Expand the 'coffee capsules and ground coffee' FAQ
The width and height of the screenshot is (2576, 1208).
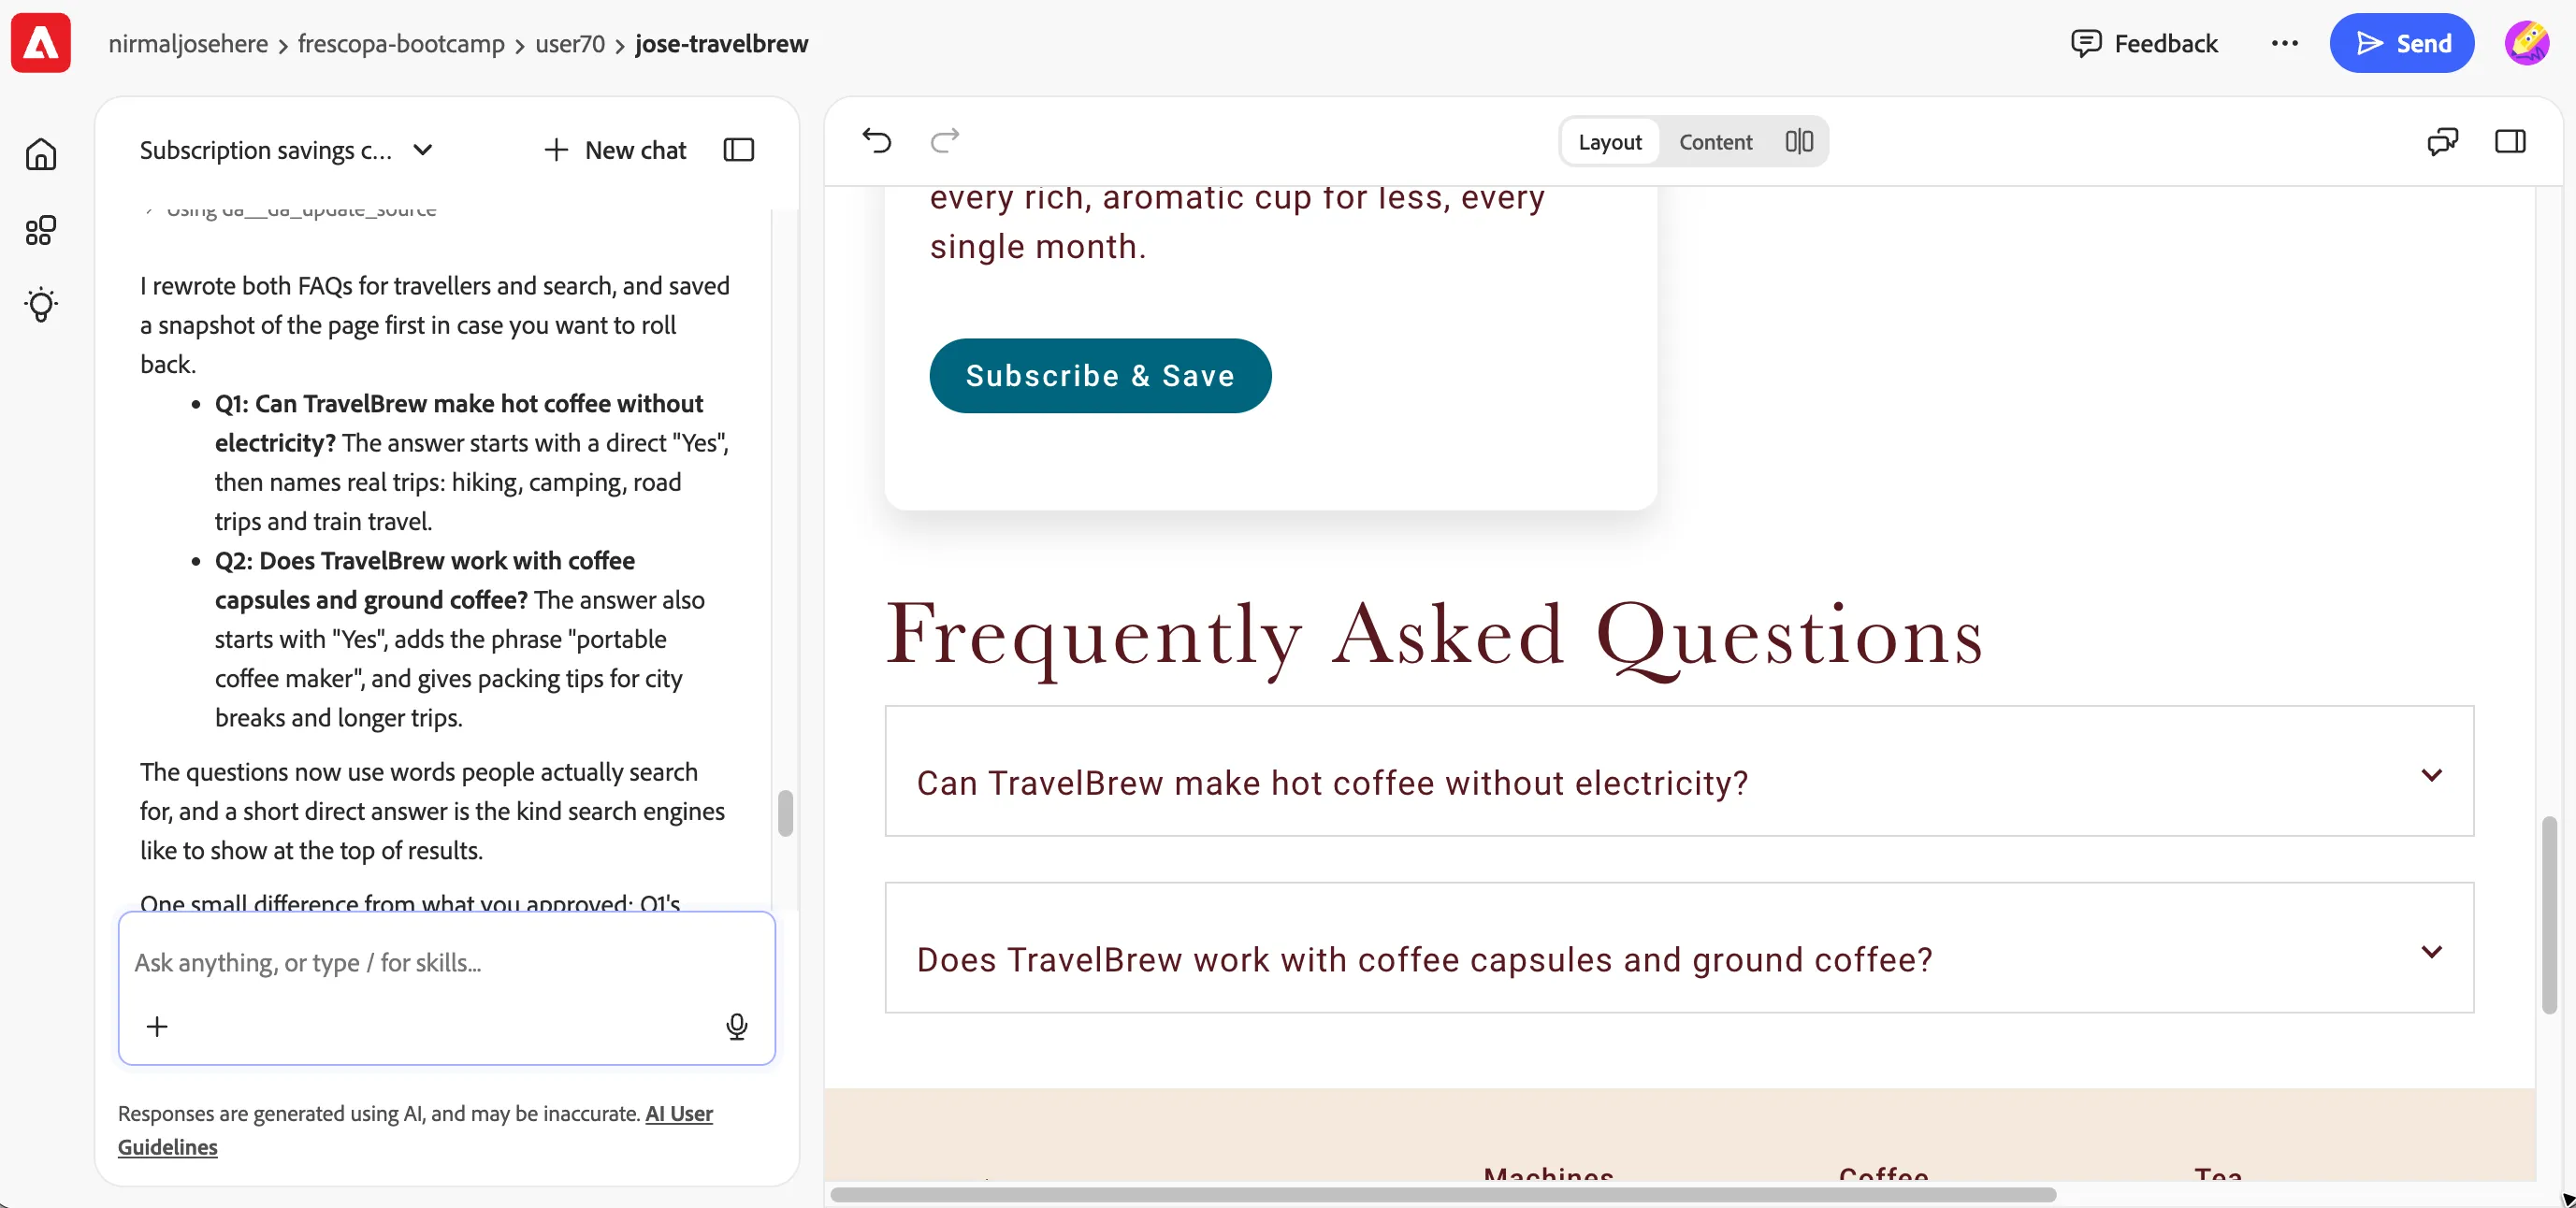pyautogui.click(x=1679, y=947)
